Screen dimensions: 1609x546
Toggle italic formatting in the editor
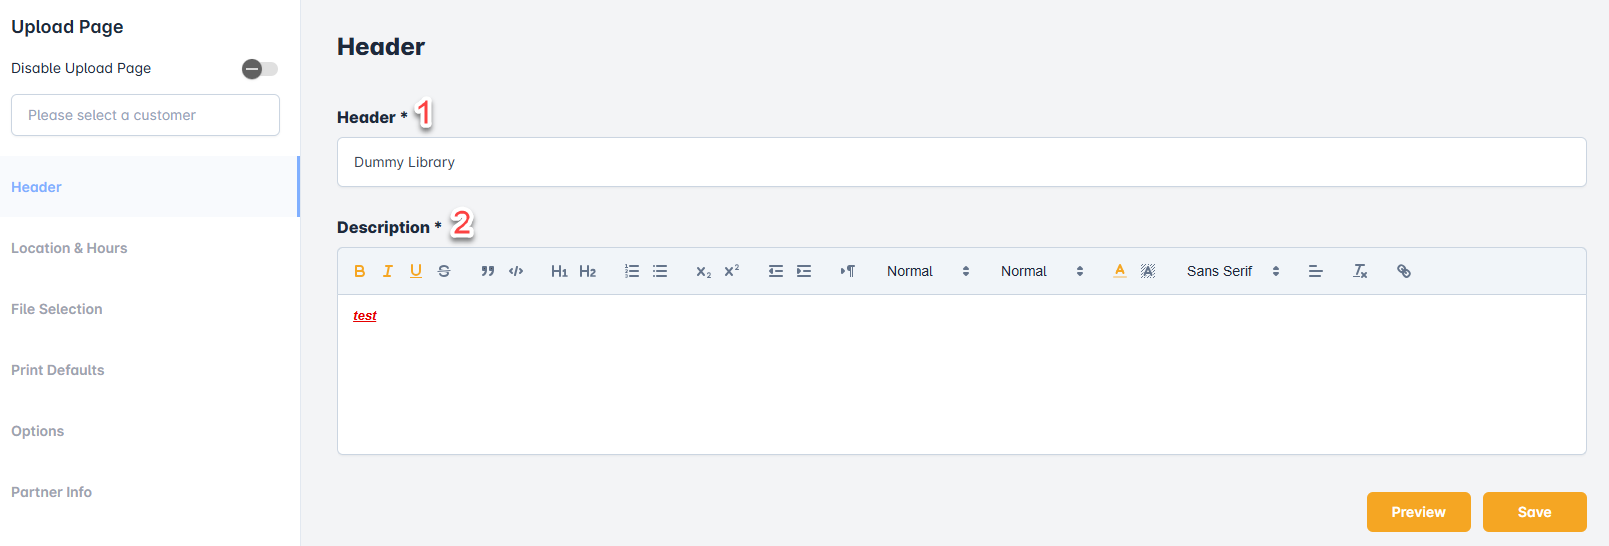click(x=388, y=271)
